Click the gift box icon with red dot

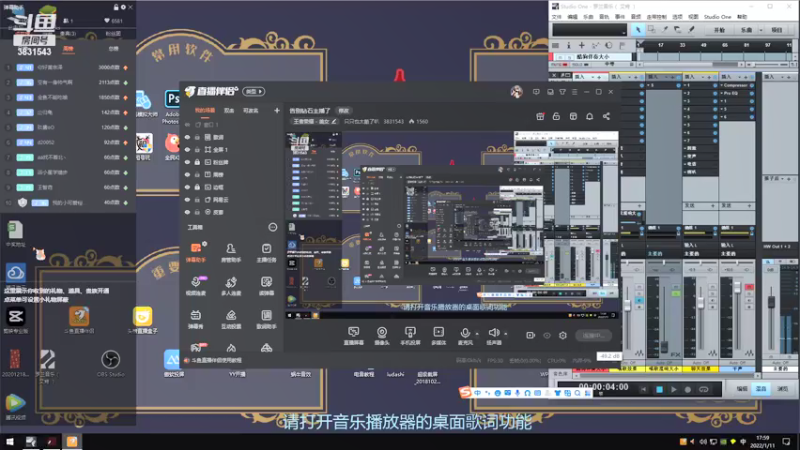540,116
